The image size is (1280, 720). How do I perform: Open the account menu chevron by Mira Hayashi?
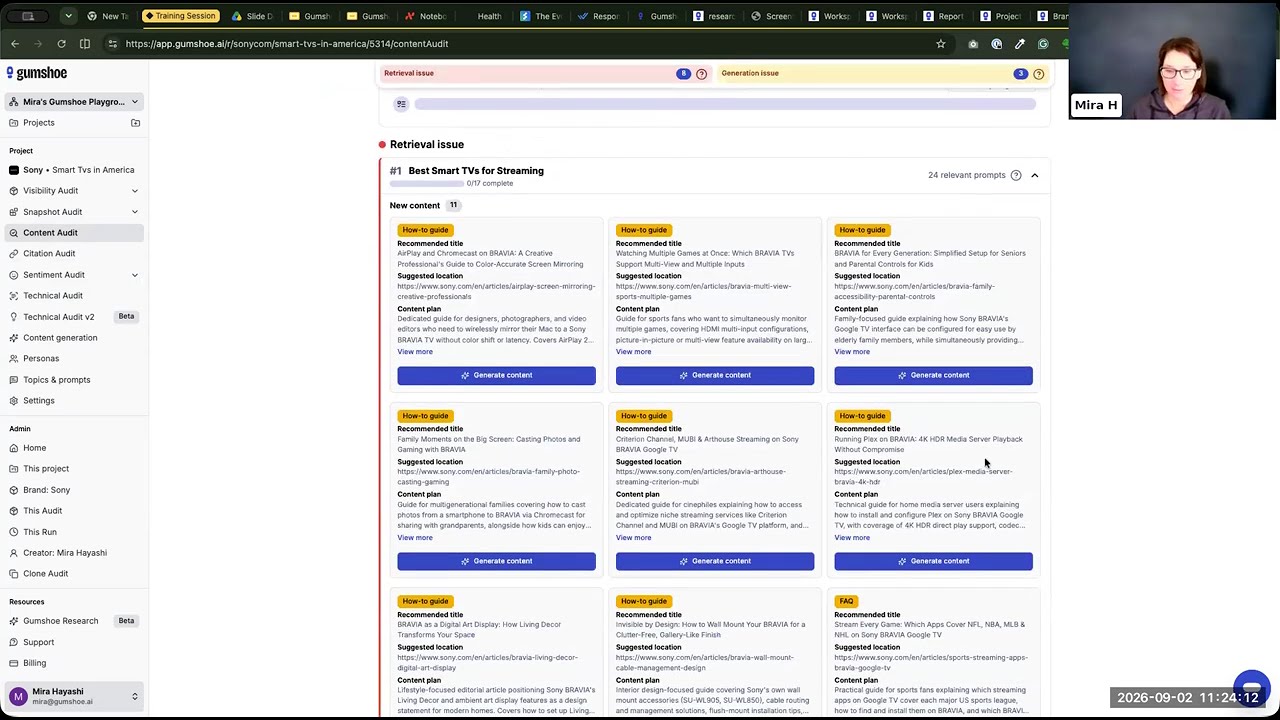135,696
